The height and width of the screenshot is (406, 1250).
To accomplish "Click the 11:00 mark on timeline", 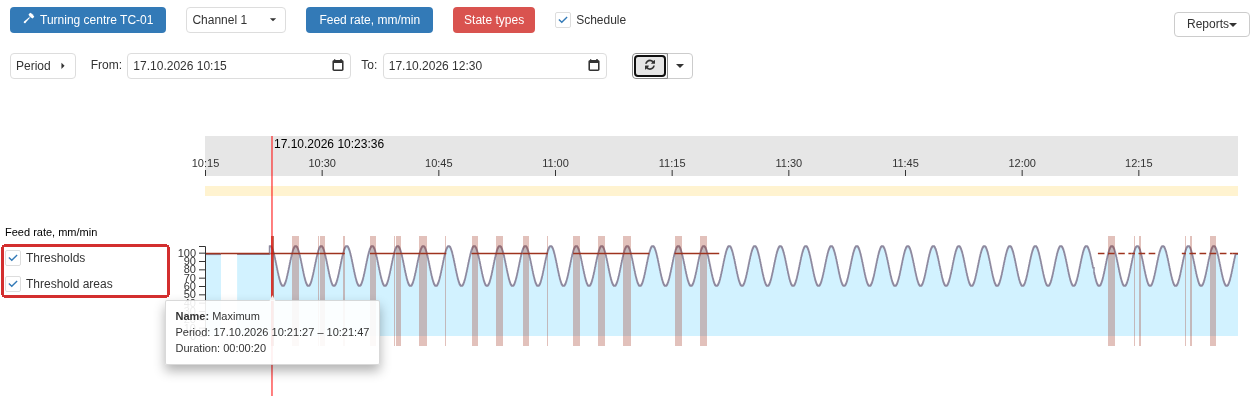I will tap(555, 163).
